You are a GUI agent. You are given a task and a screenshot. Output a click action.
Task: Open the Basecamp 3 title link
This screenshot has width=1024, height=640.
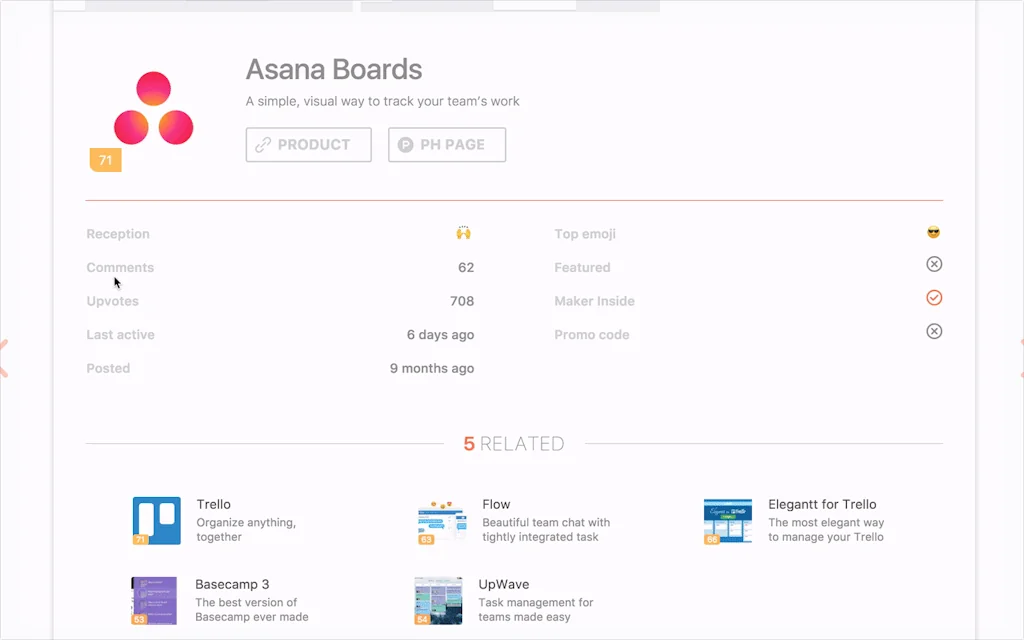(x=232, y=584)
